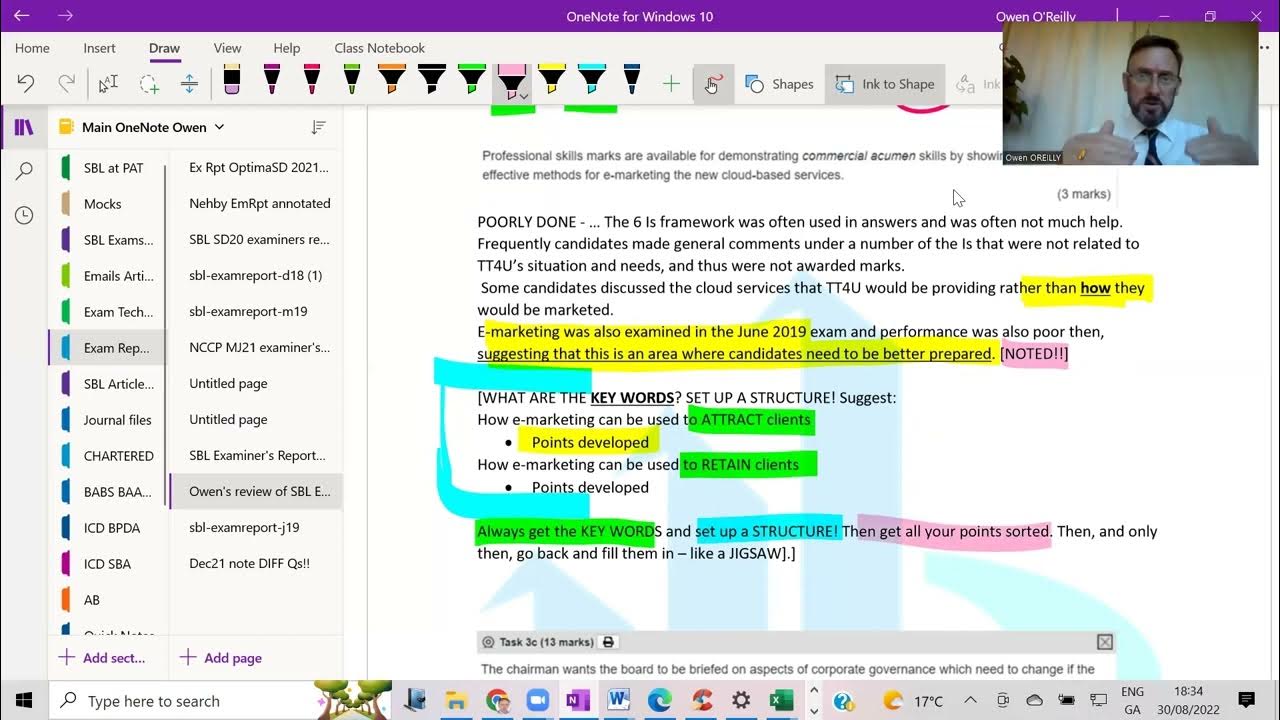Expand the Main OneNote Owen notebook dropdown

click(x=219, y=127)
